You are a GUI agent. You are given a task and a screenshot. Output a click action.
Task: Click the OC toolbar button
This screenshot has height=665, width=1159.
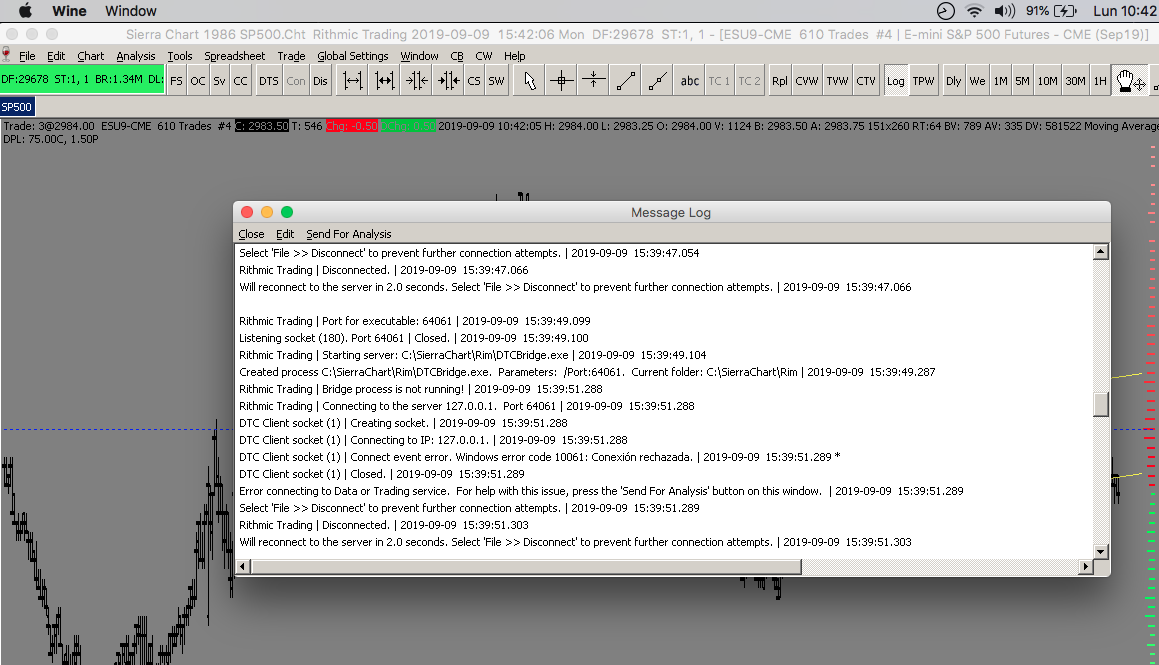197,81
